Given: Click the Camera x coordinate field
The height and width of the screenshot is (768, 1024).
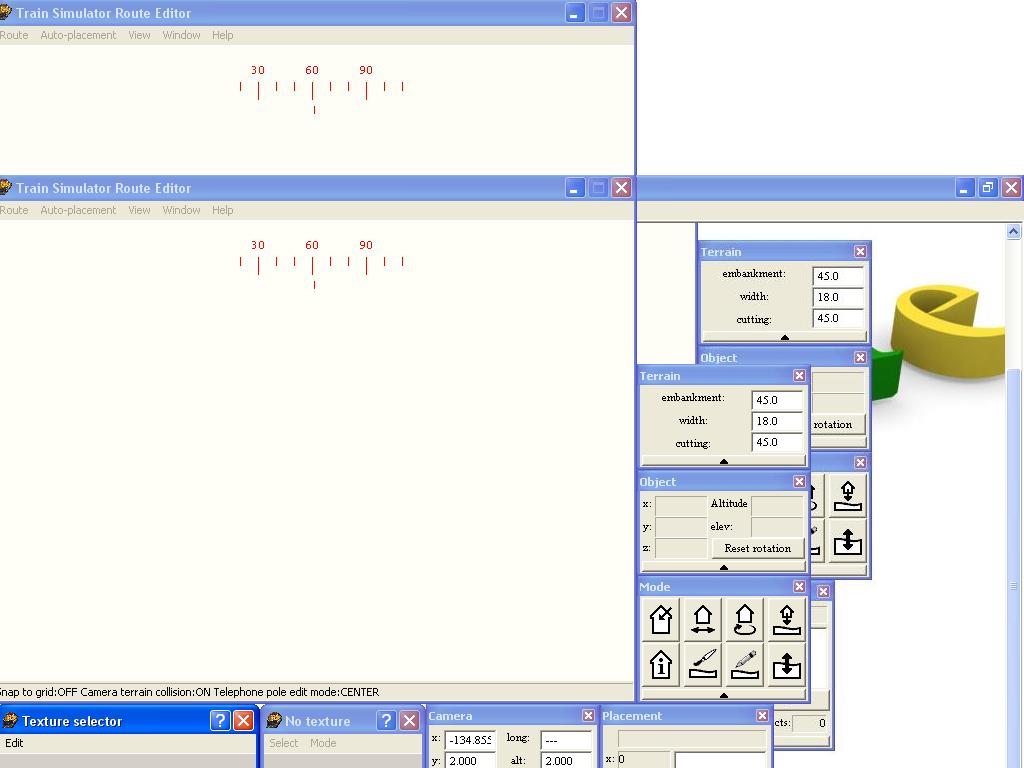Looking at the screenshot, I should (470, 740).
